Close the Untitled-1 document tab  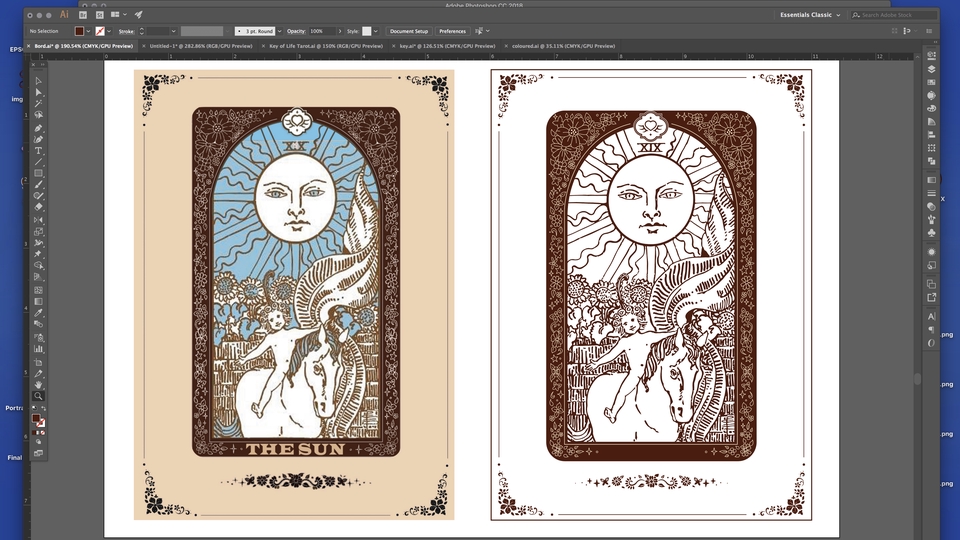(x=144, y=46)
